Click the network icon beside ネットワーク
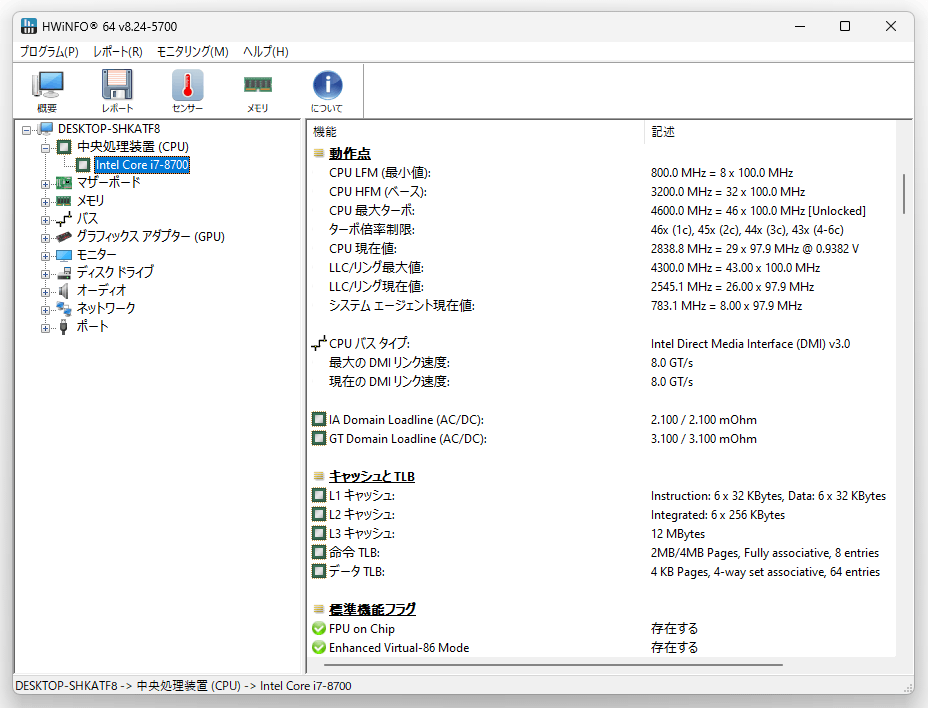Screen dimensions: 928x708 (64, 308)
